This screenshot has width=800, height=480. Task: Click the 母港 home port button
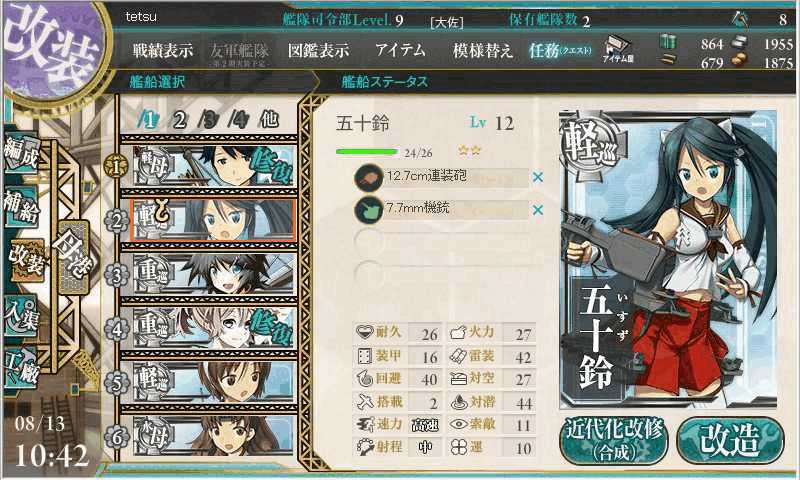(x=74, y=257)
